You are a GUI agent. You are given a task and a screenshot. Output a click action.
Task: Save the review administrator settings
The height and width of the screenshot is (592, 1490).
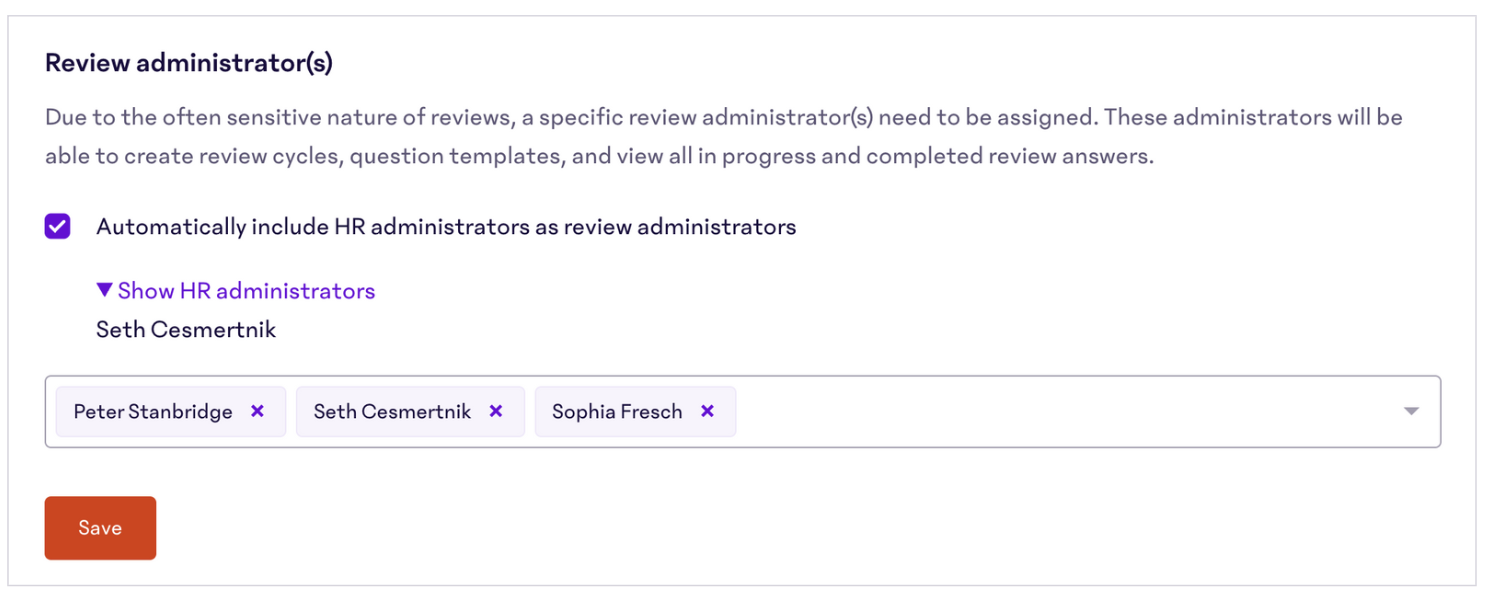pos(100,528)
